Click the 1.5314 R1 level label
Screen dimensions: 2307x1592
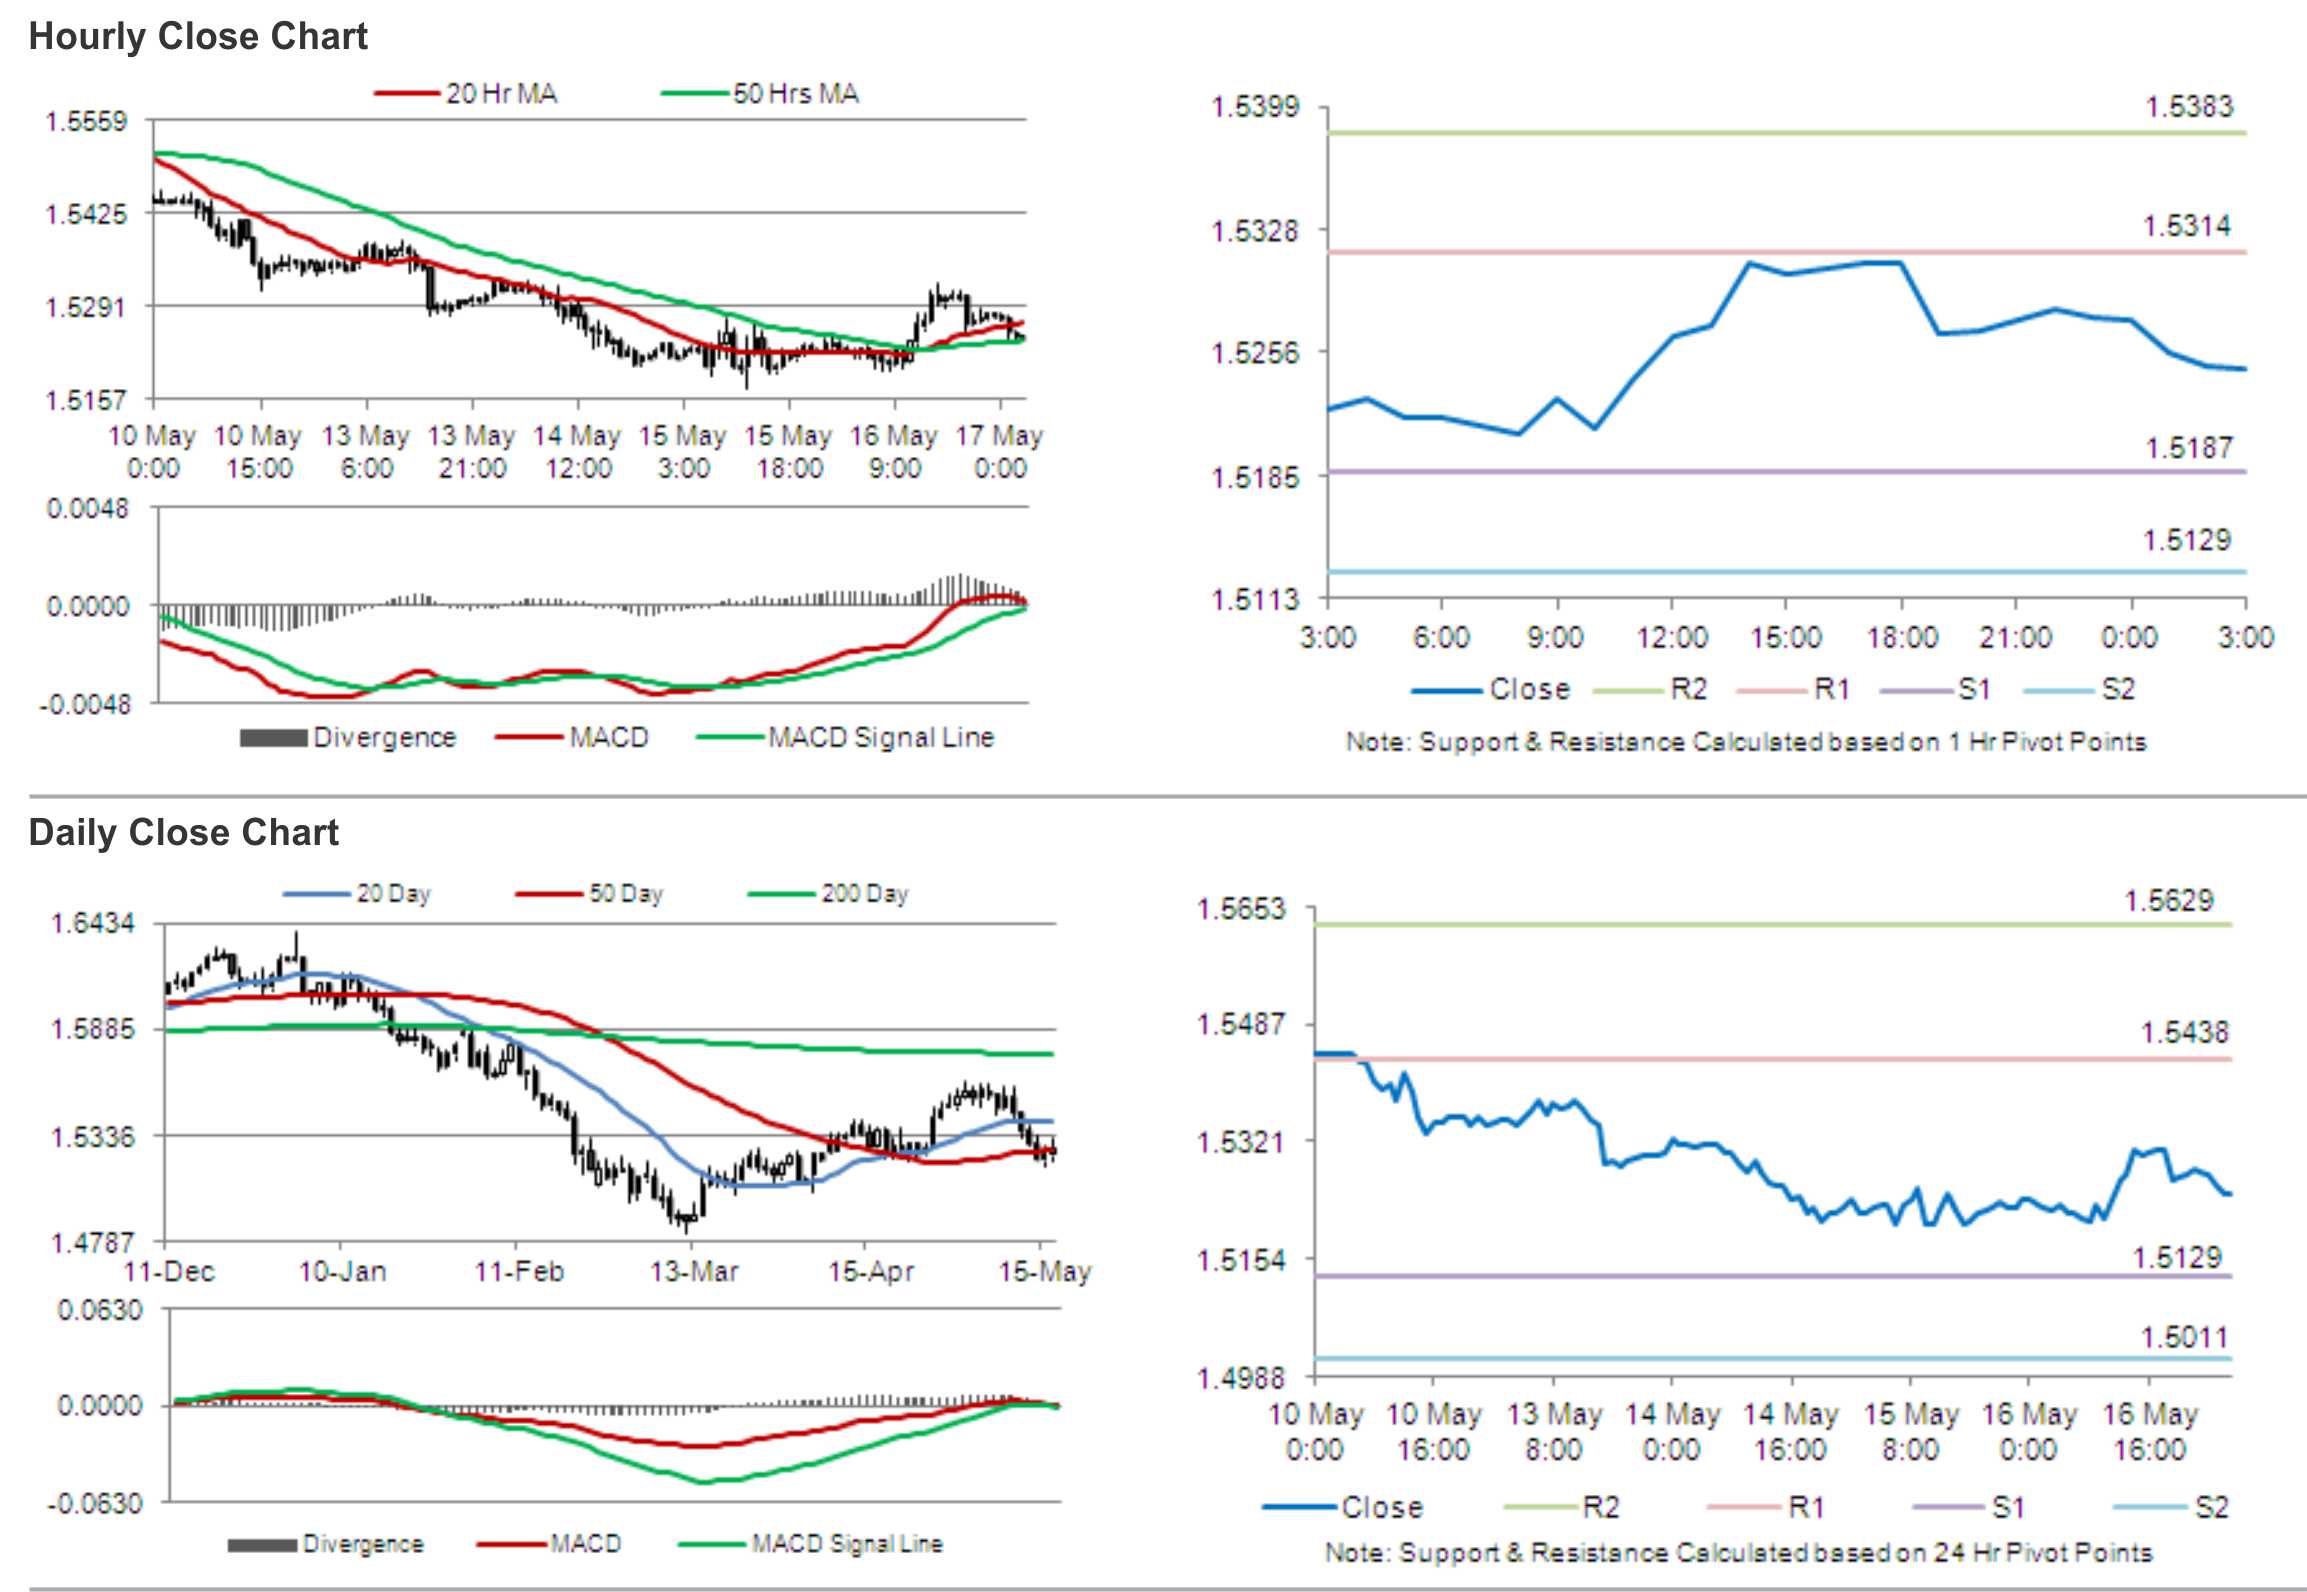(x=2186, y=226)
